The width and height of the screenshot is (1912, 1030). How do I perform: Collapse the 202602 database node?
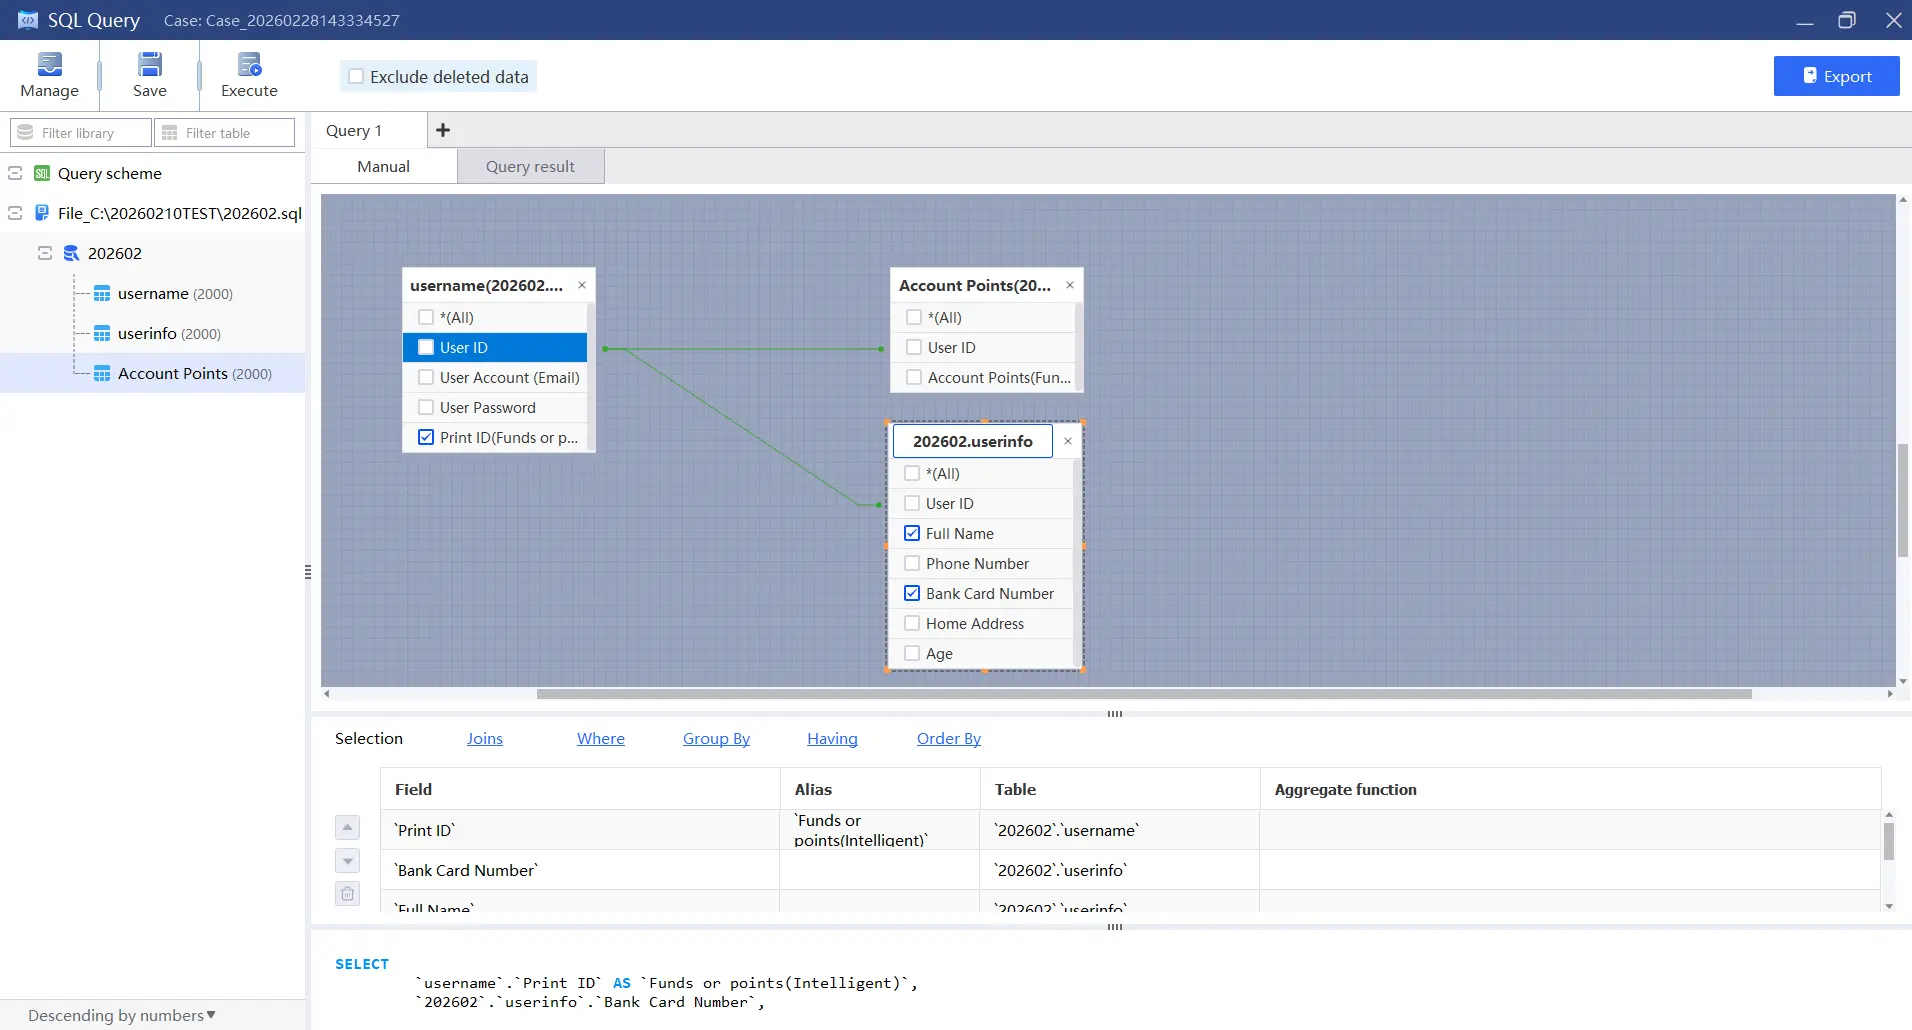click(44, 253)
